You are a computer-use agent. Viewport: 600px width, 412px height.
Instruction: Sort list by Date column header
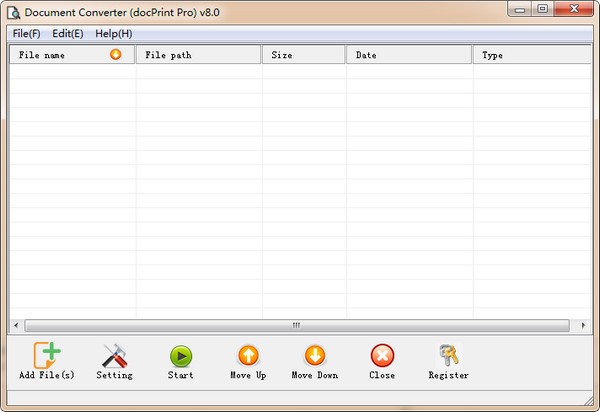pyautogui.click(x=409, y=55)
